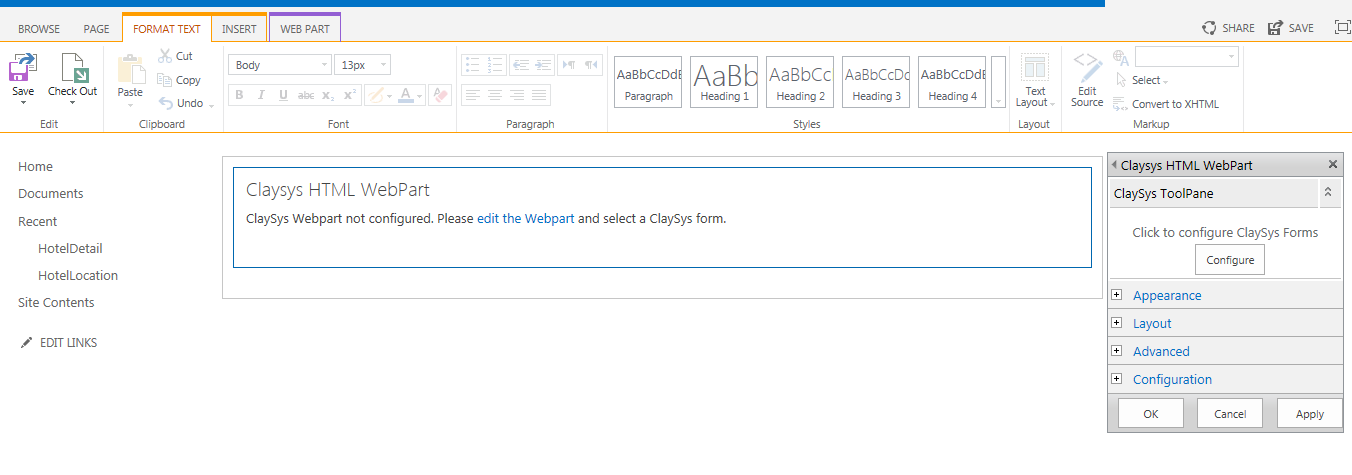1352x475 pixels.
Task: Switch to the WEB PART tab
Action: coord(305,29)
